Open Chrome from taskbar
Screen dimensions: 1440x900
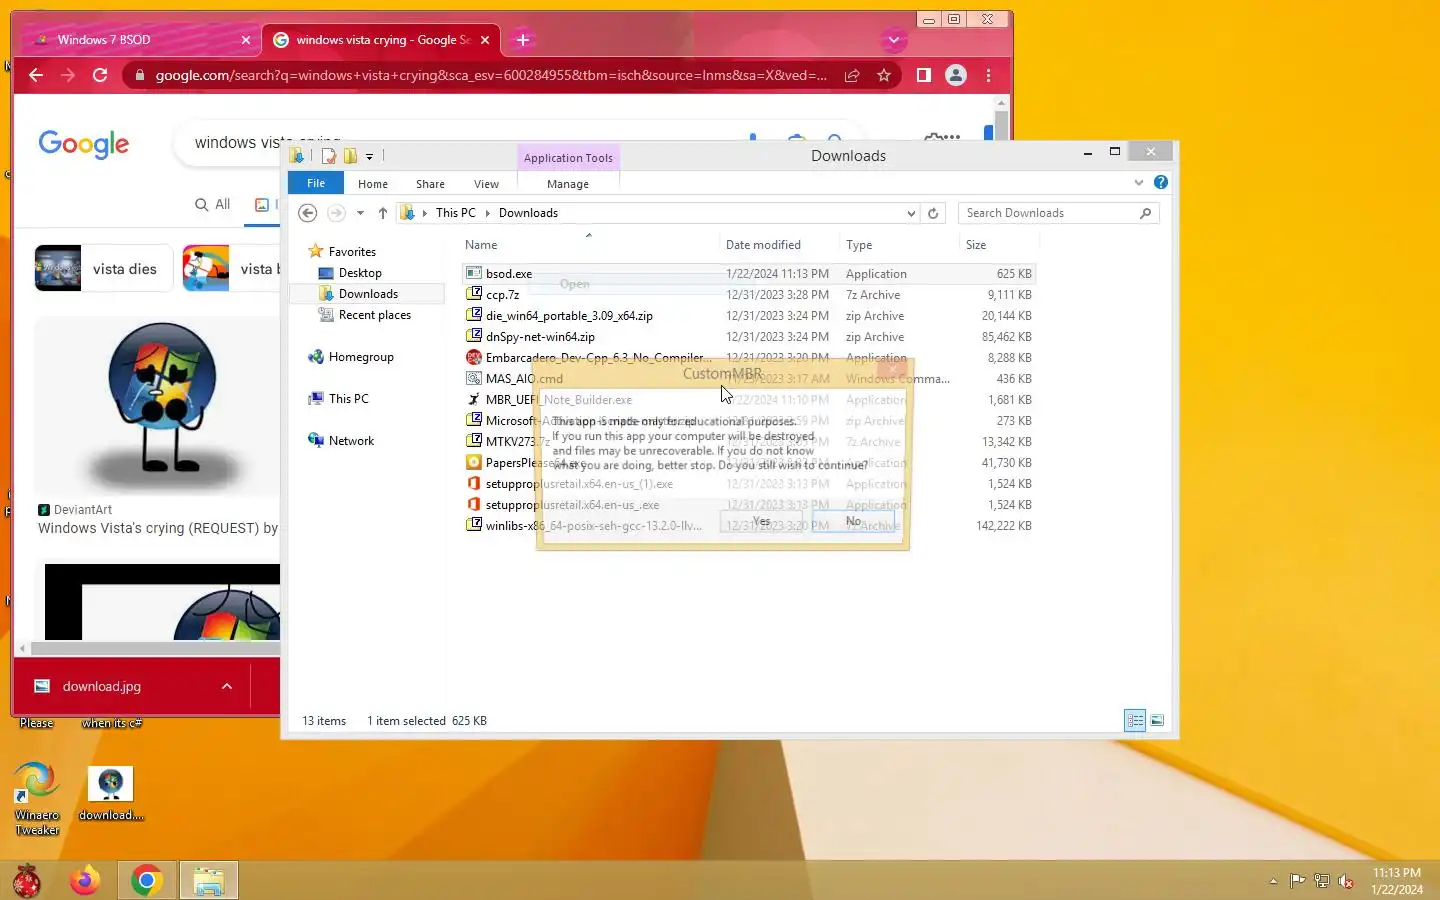coord(147,881)
